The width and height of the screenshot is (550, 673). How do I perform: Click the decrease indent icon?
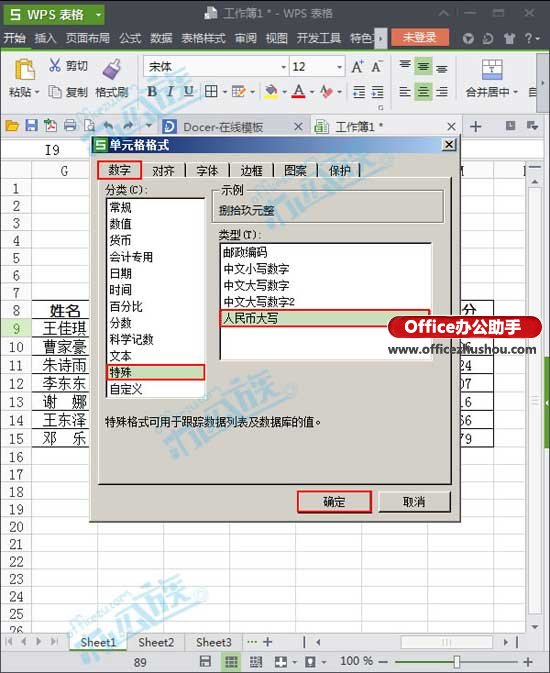click(359, 91)
